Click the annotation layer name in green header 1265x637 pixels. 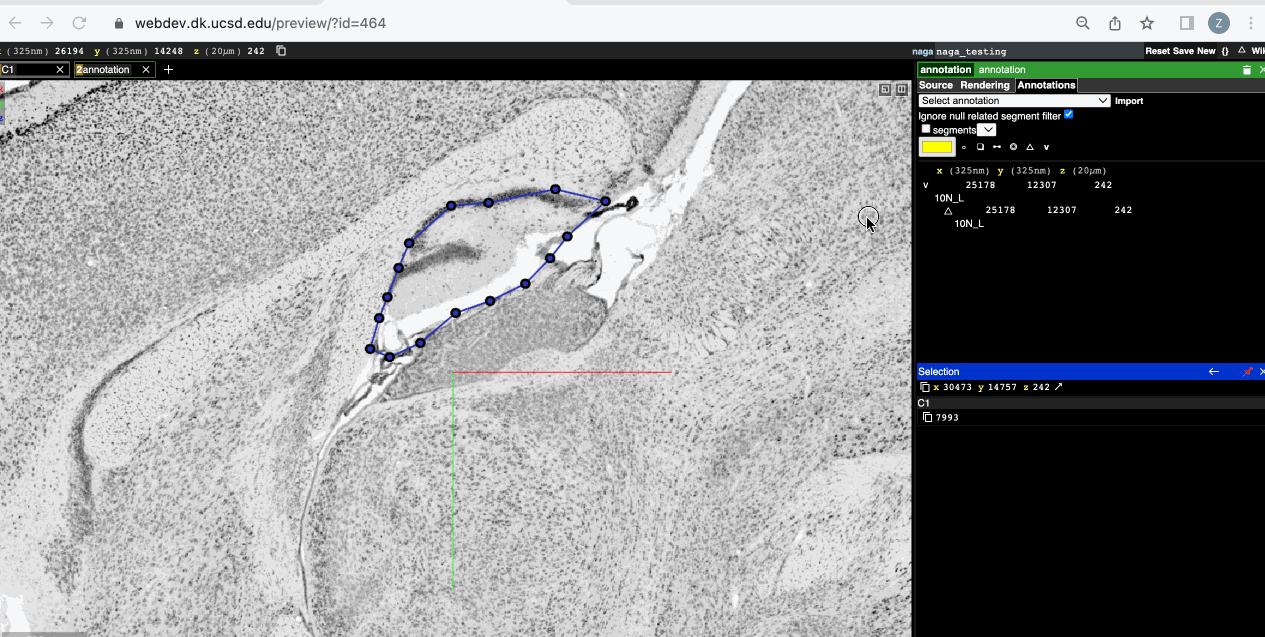pyautogui.click(x=1002, y=70)
